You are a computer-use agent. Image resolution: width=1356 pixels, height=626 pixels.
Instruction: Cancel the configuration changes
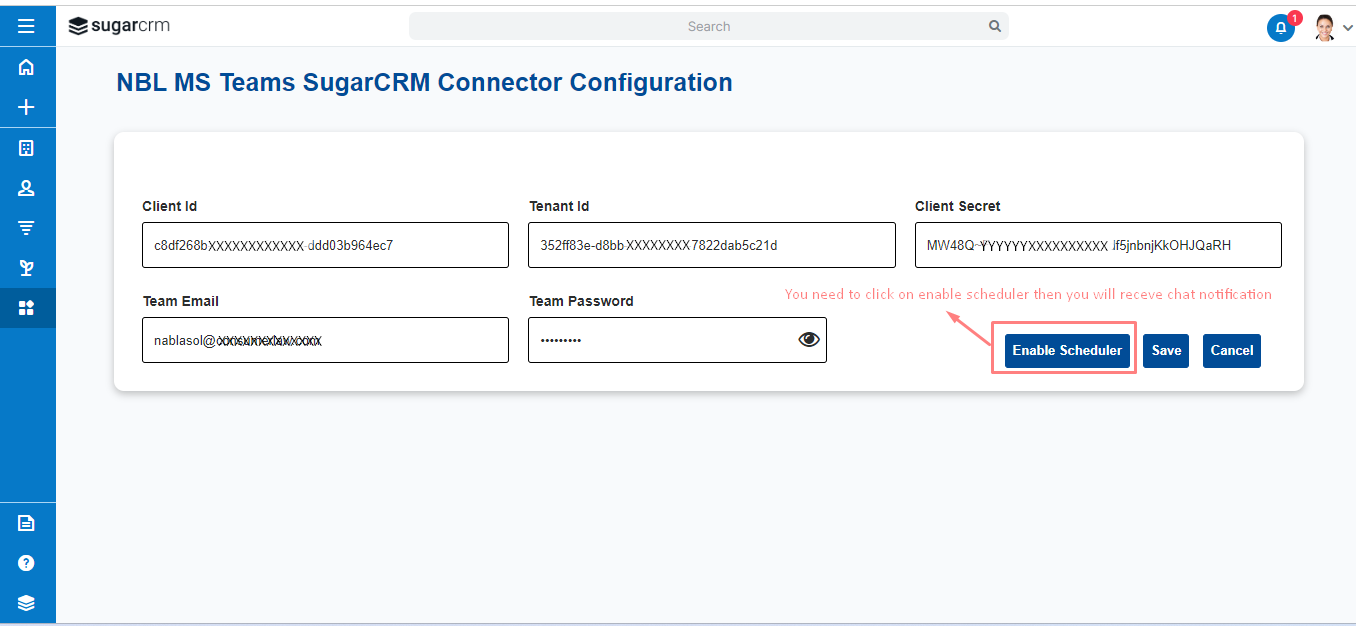pyautogui.click(x=1232, y=350)
